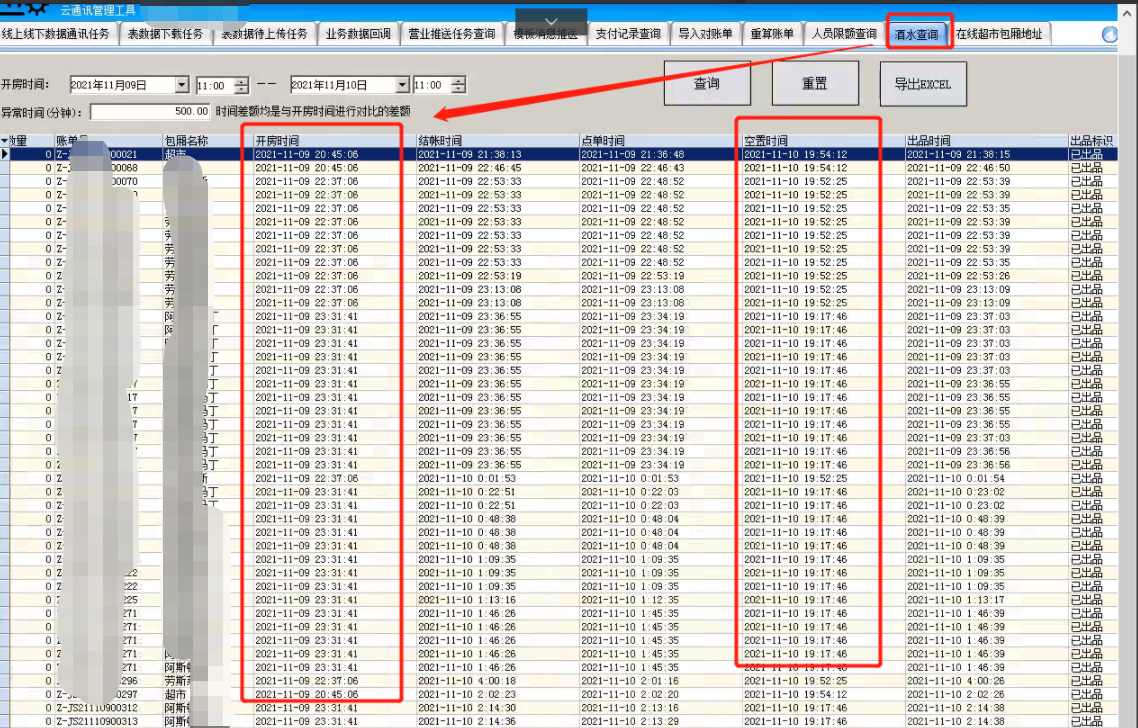Viewport: 1138px width, 728px height.
Task: Open the 营业推送任务查询 tab
Action: 451,34
